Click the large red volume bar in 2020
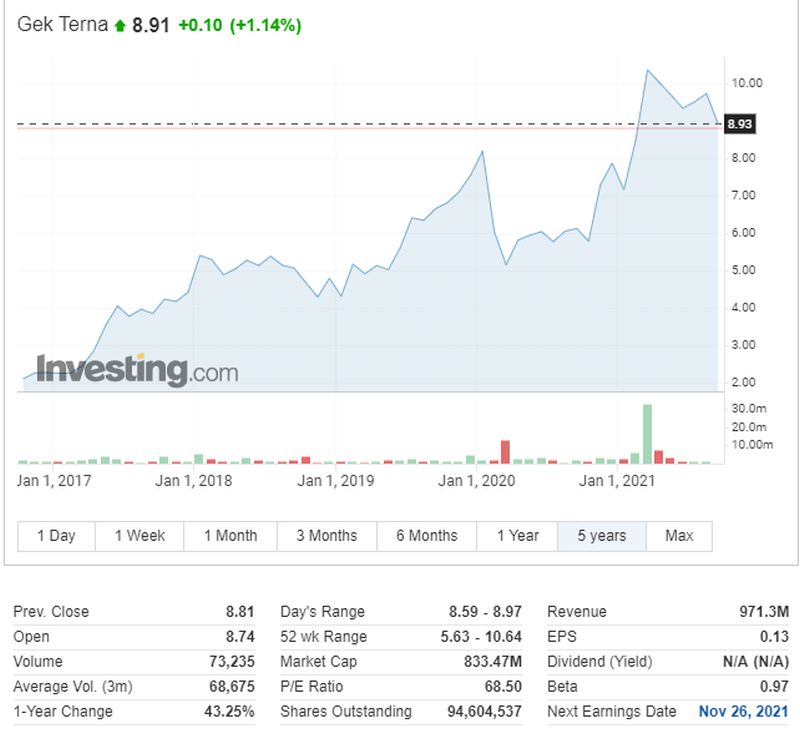Image resolution: width=800 pixels, height=729 pixels. pos(505,452)
